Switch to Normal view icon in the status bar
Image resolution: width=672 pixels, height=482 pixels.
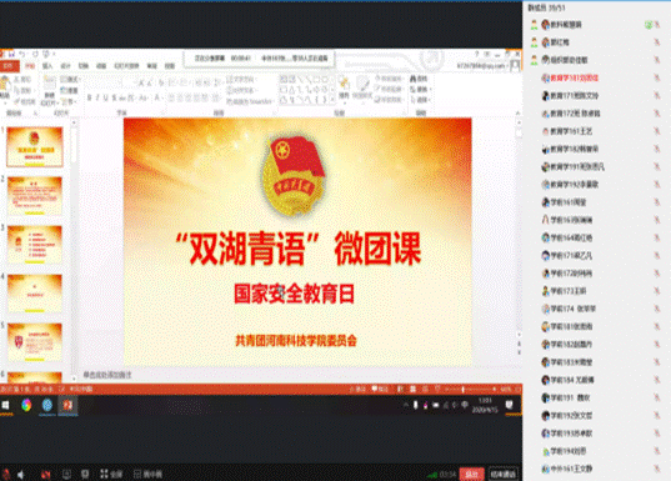coord(400,389)
